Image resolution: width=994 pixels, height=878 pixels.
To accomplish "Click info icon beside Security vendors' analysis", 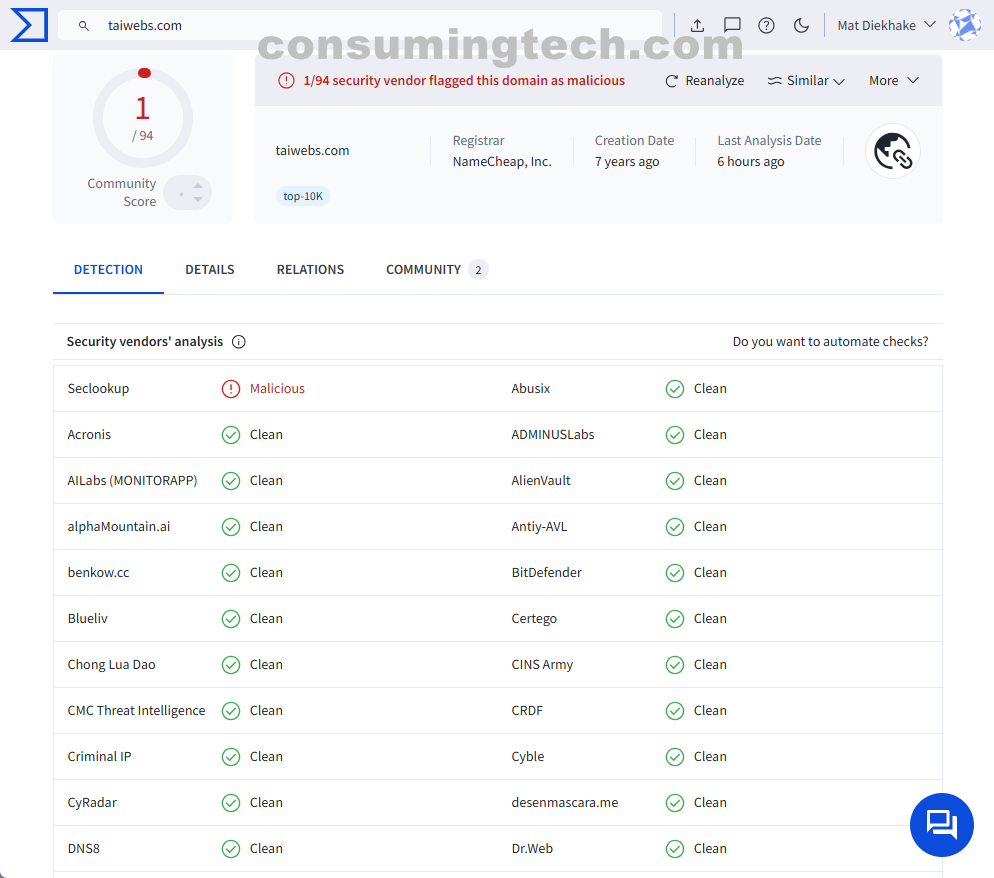I will coord(239,342).
